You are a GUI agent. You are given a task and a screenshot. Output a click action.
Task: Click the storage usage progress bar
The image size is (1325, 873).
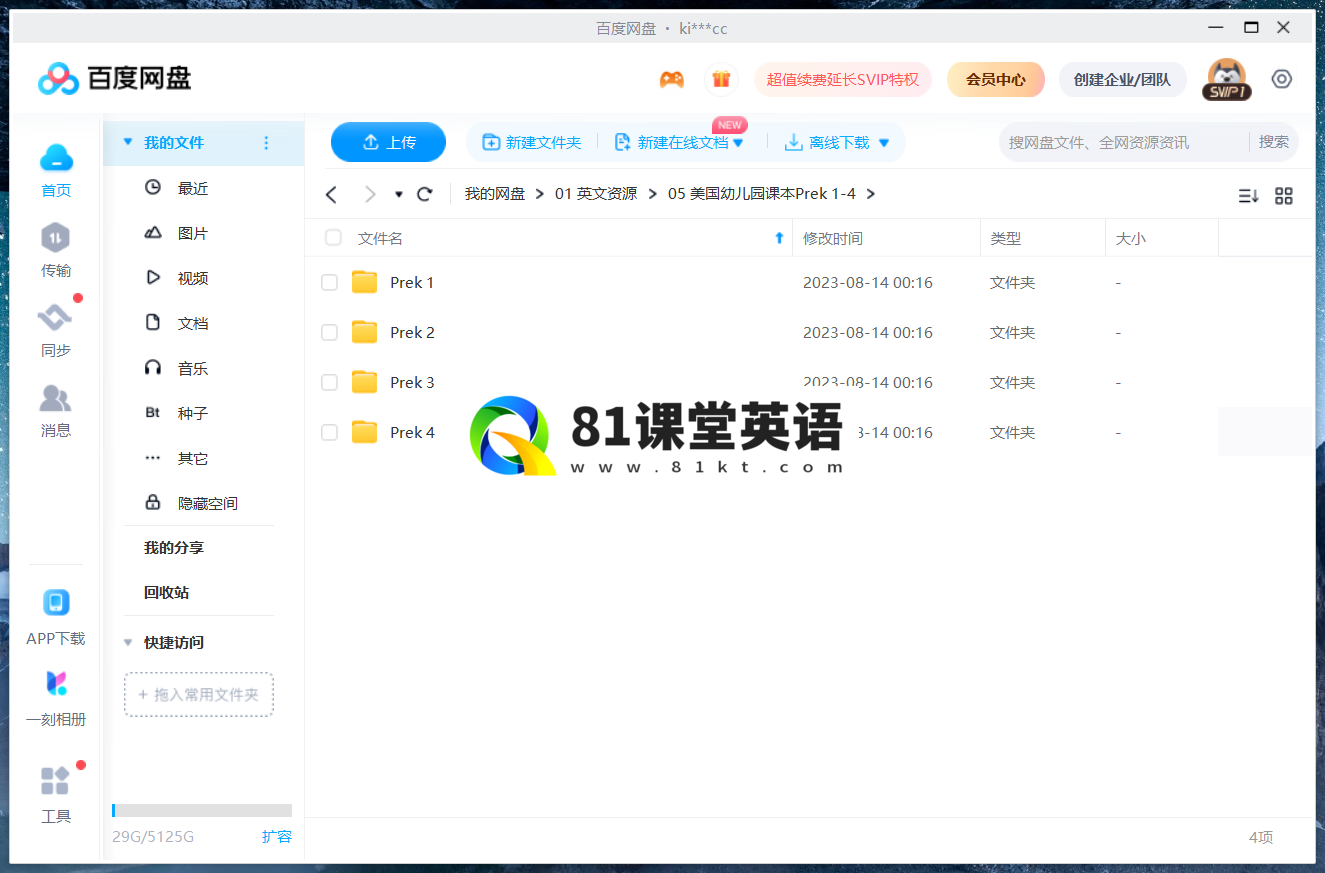(x=202, y=811)
